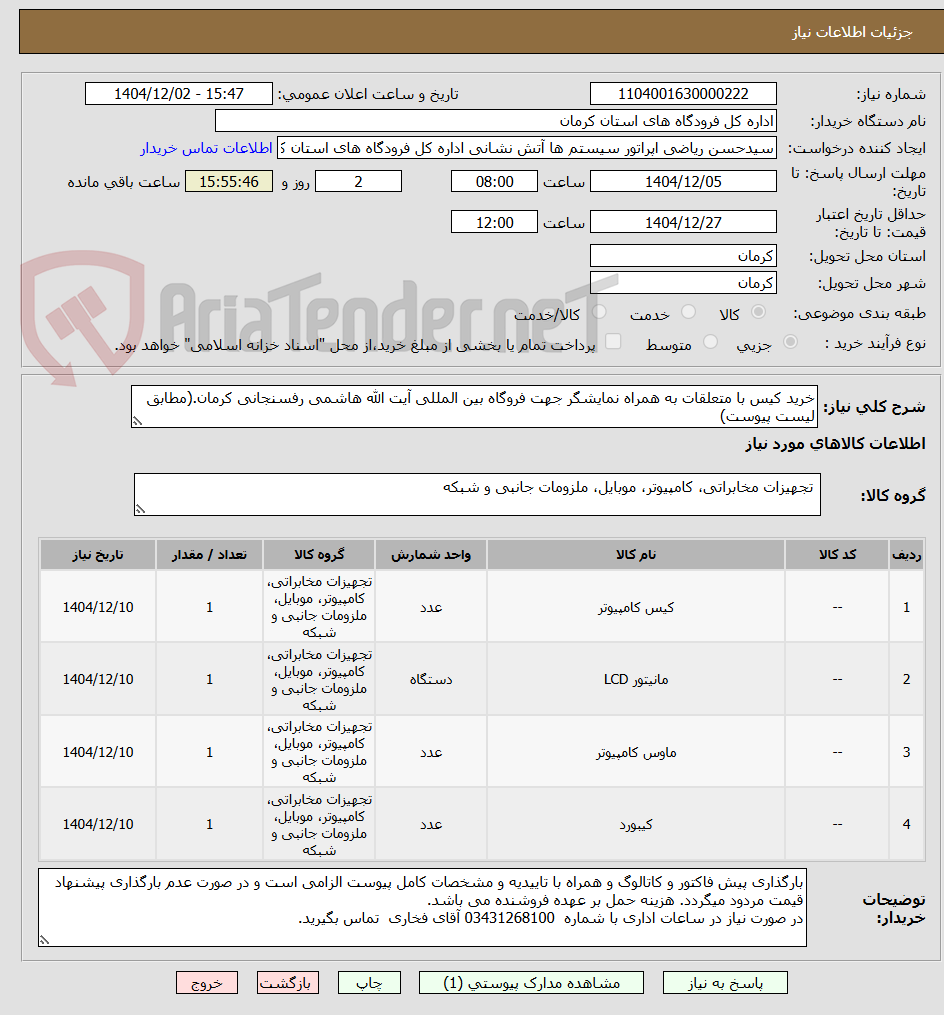944x1015 pixels.
Task: Click the buyer name field اداره کل فرودگاه های استان کرمان
Action: (495, 121)
